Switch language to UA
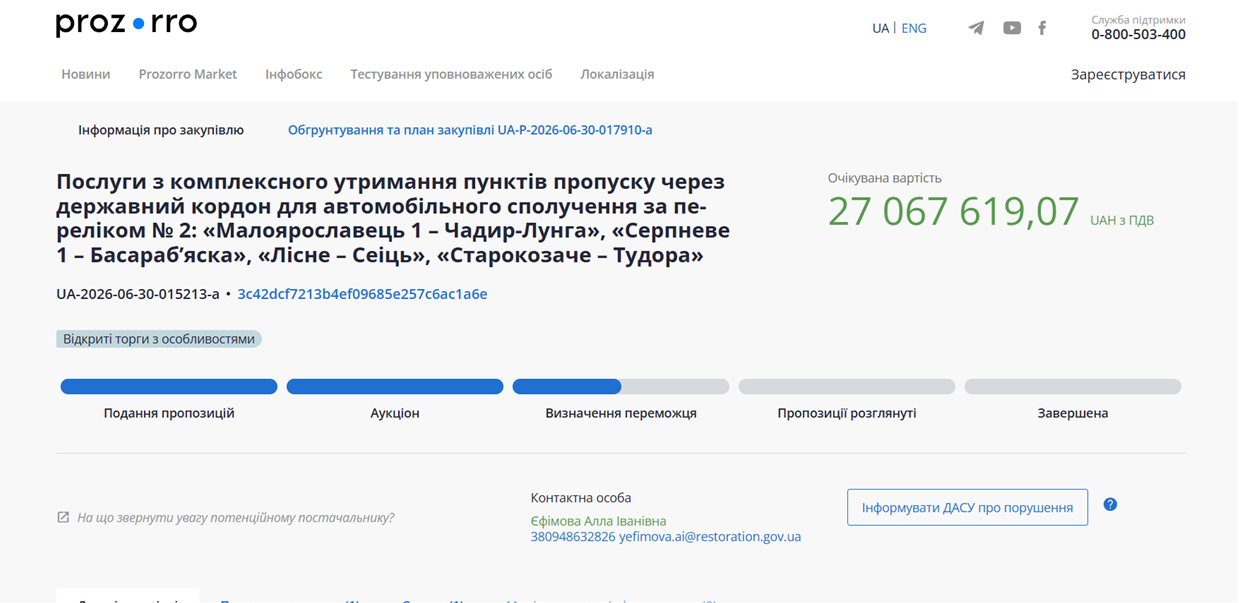Screen dimensions: 1239x603 pyautogui.click(x=880, y=28)
